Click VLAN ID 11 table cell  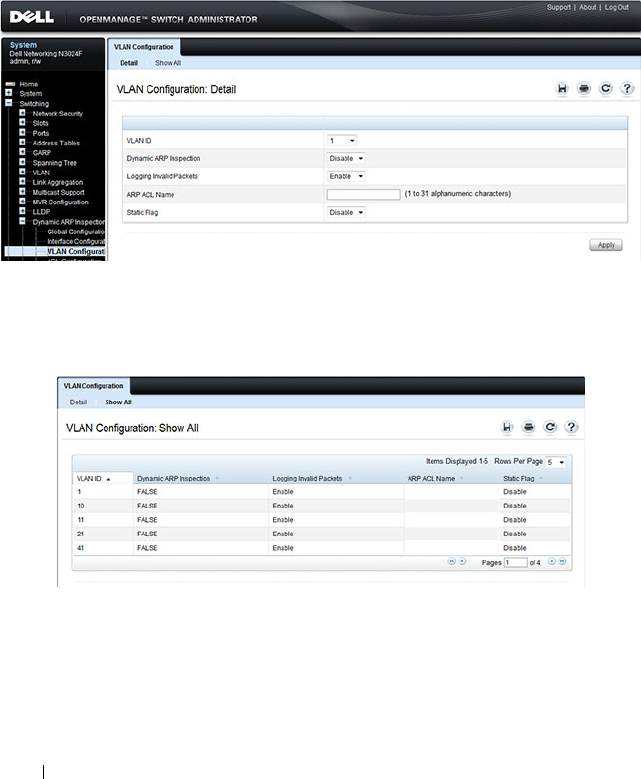click(102, 520)
